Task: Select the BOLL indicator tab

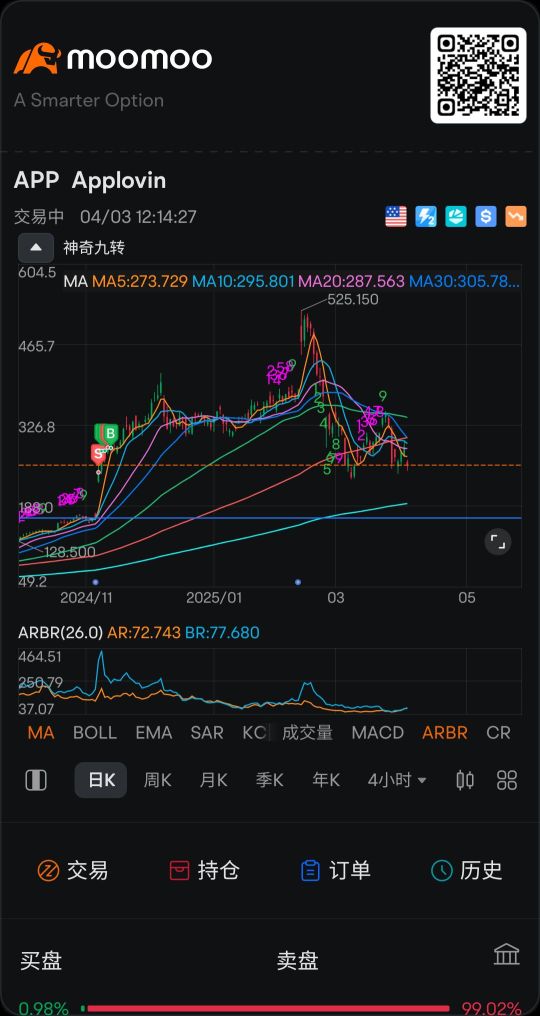Action: point(95,733)
